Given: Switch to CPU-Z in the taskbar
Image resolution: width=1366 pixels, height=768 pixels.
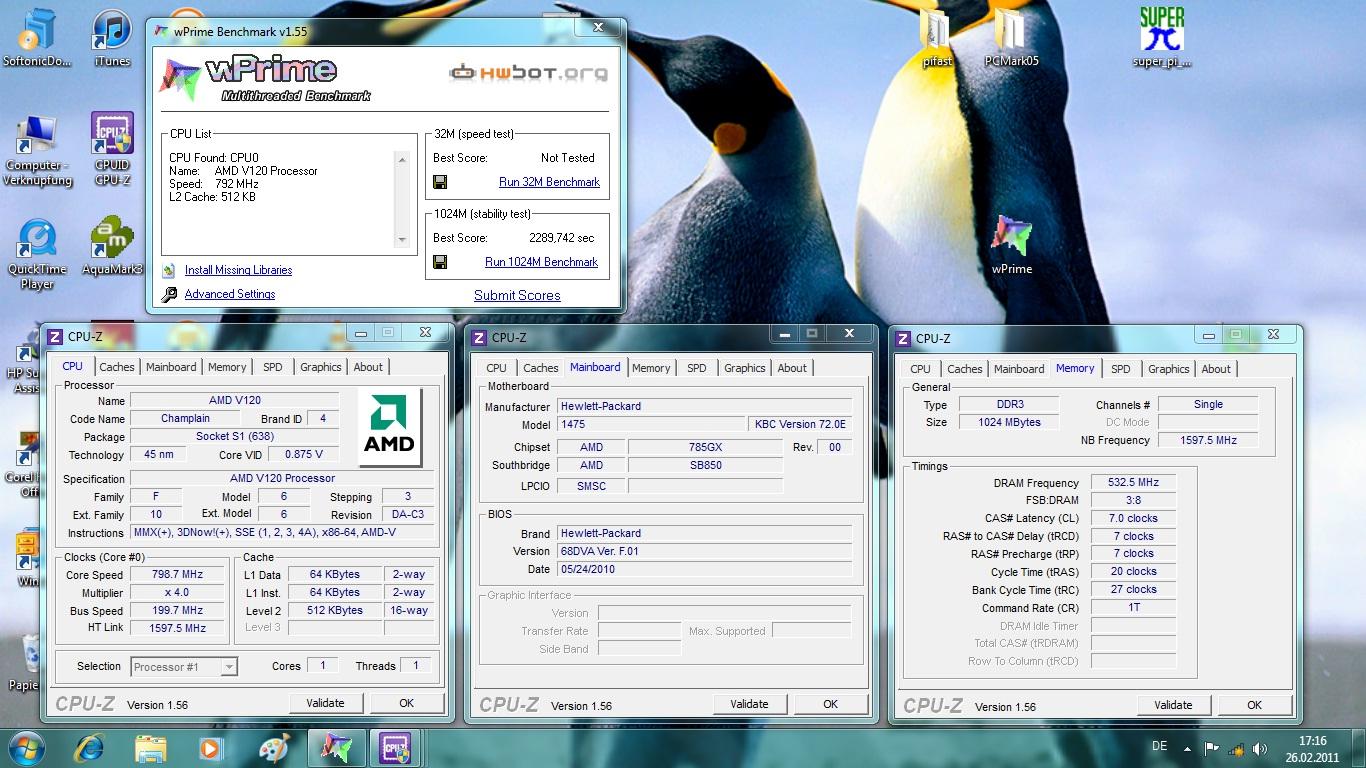Looking at the screenshot, I should (x=395, y=748).
